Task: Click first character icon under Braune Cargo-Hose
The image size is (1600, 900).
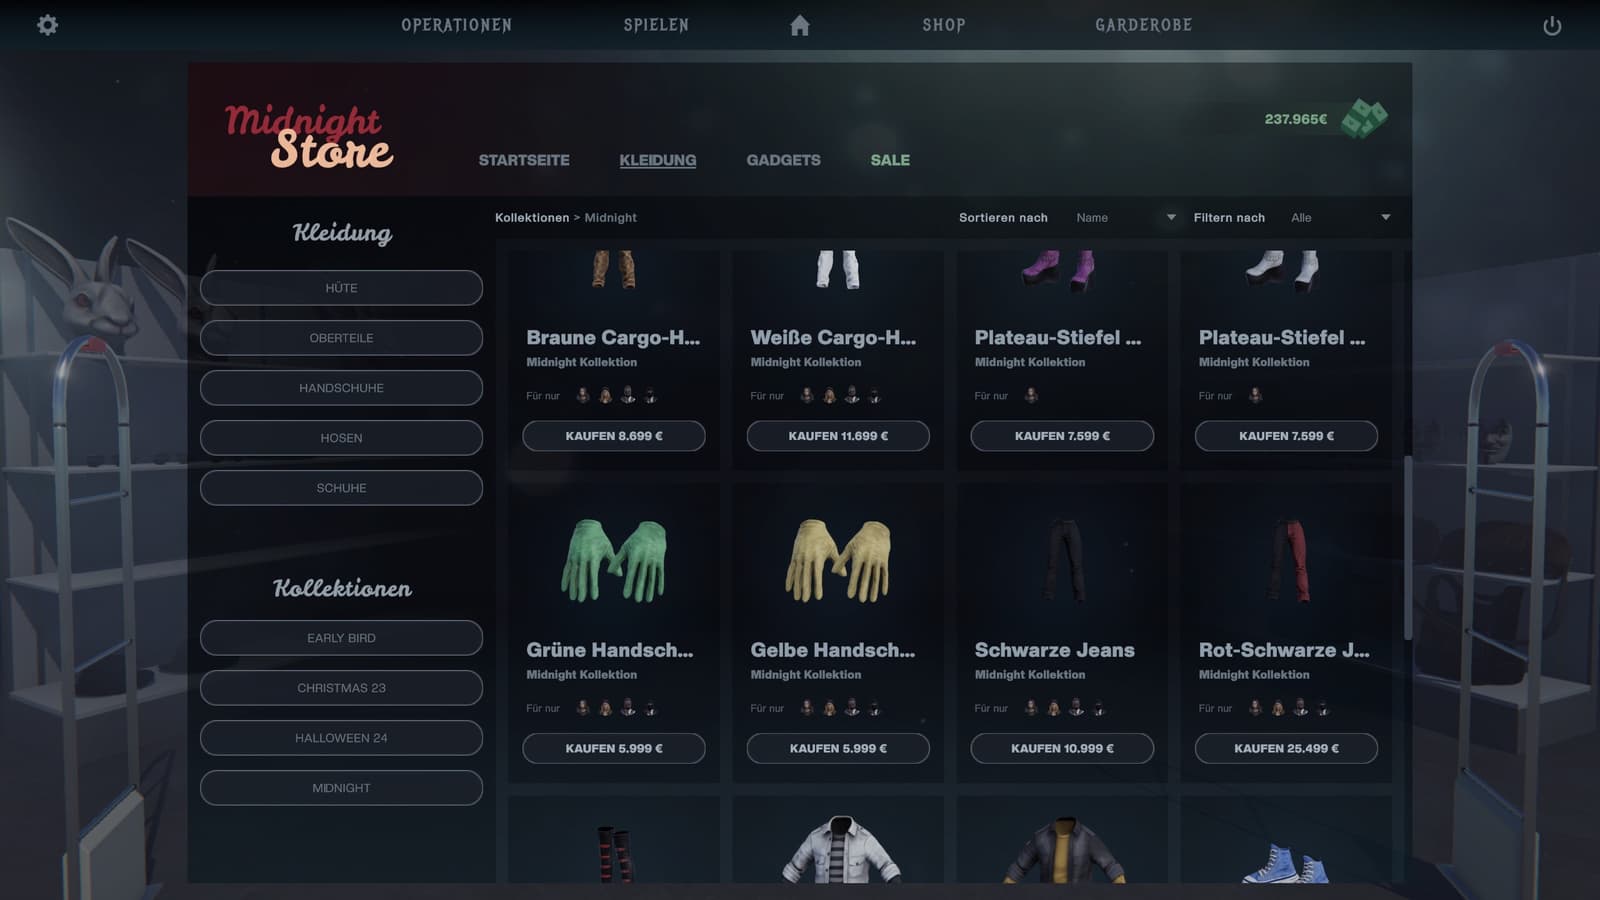Action: point(583,396)
